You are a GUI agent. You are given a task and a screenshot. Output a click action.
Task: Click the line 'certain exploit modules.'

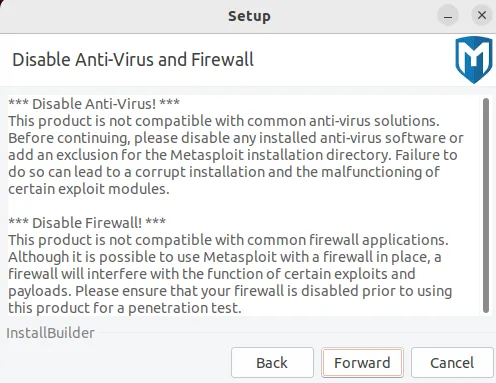(x=89, y=189)
